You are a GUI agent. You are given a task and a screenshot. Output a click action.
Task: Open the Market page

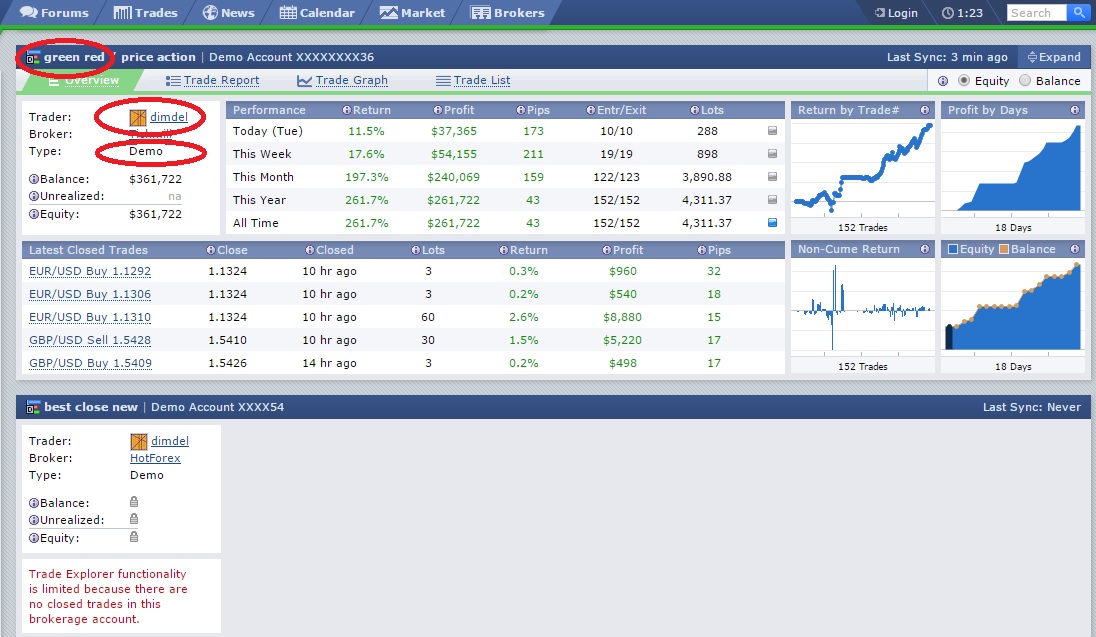(412, 13)
